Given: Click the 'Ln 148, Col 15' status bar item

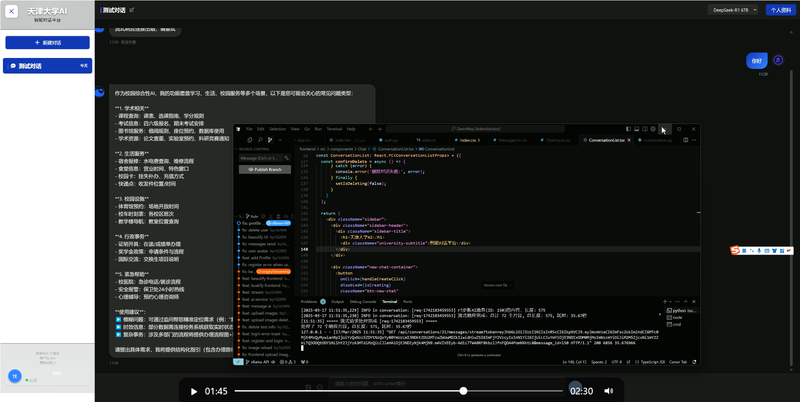Looking at the screenshot, I should click(574, 362).
